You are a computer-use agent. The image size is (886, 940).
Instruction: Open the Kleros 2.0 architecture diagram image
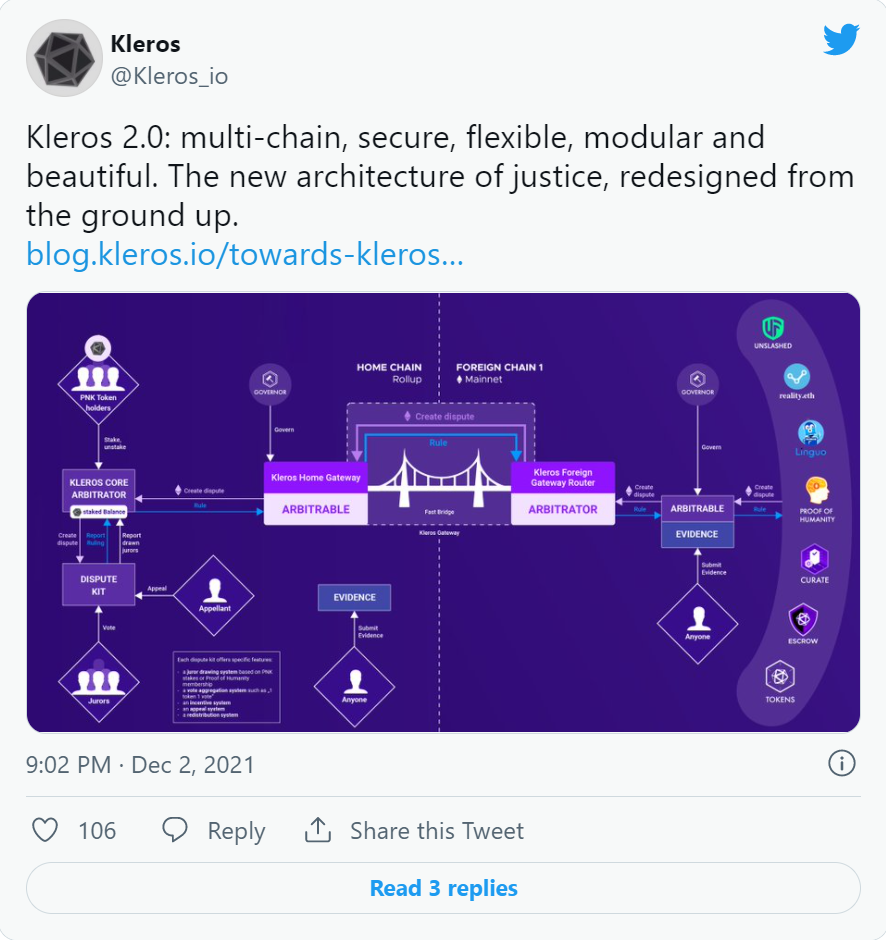(x=443, y=513)
